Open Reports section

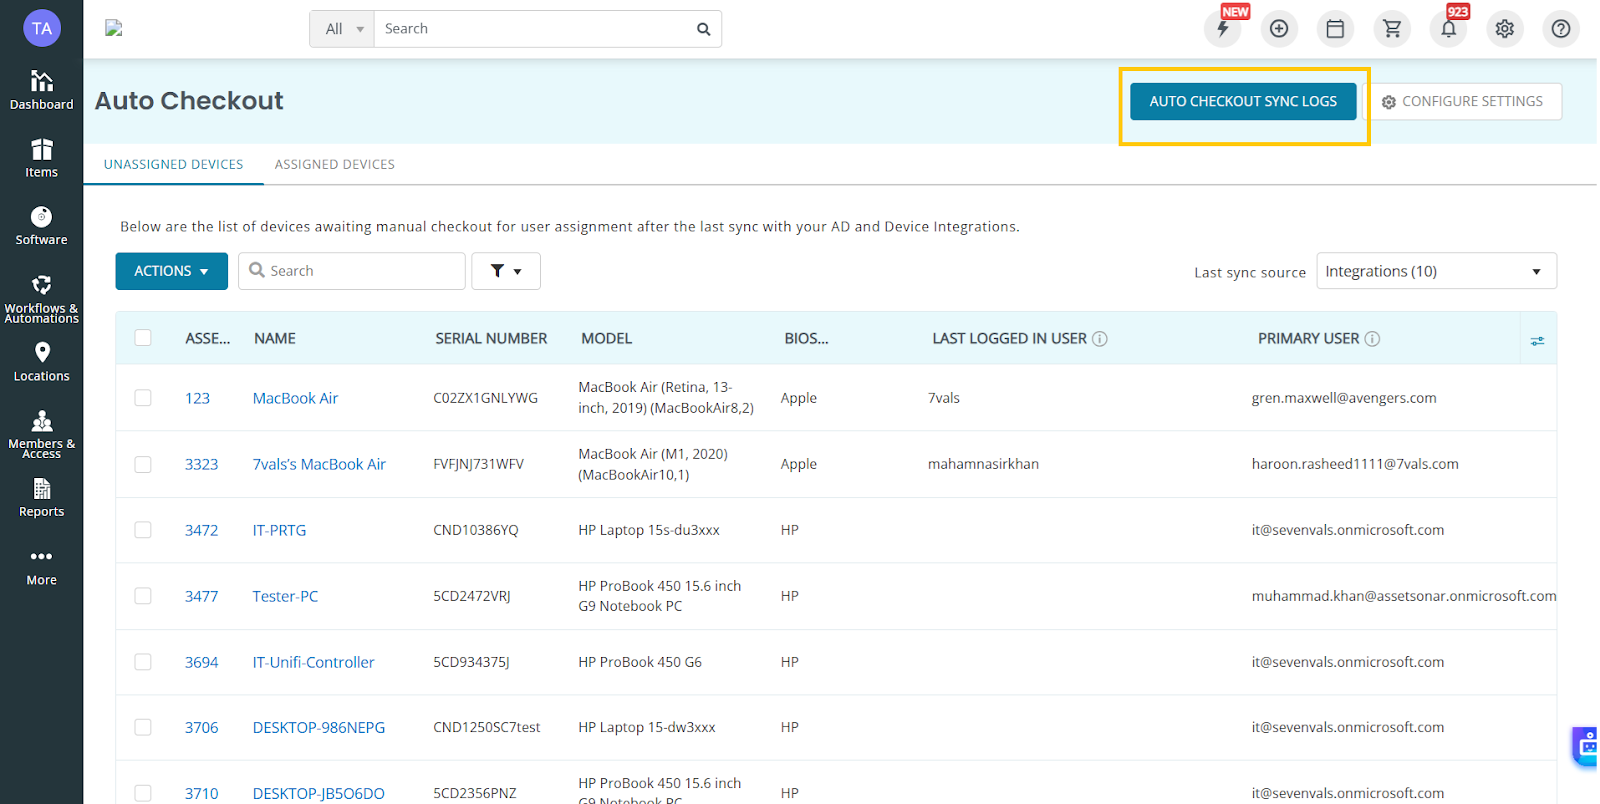coord(41,498)
